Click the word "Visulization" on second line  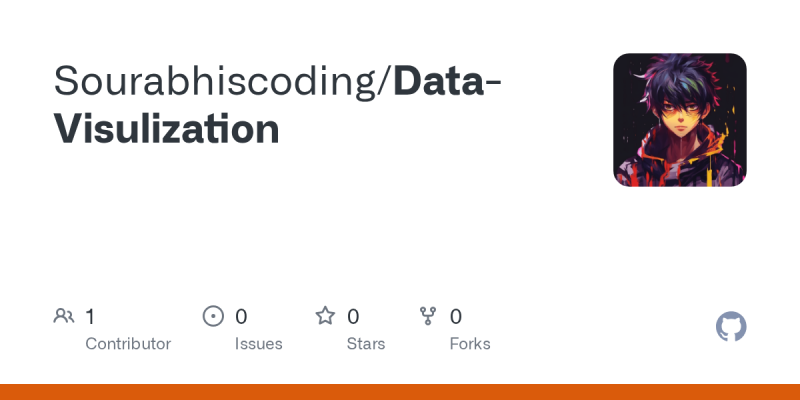(x=167, y=130)
